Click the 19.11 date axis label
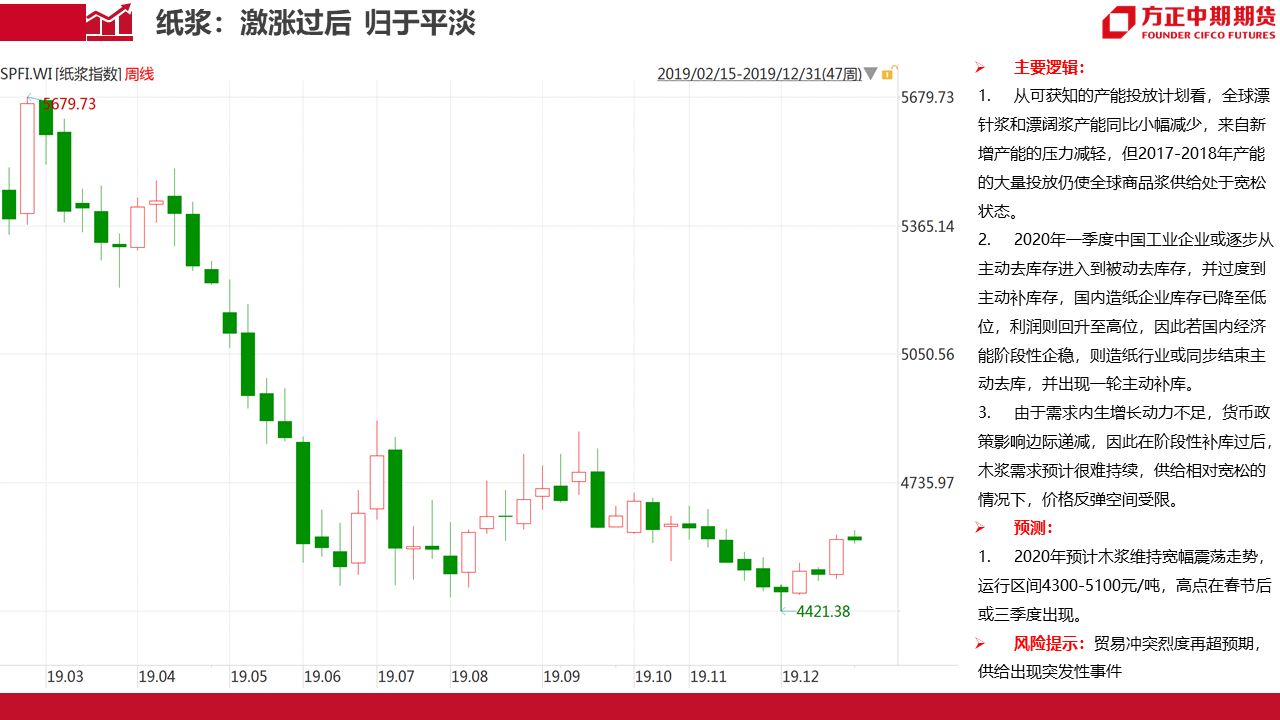The image size is (1280, 720). pos(709,677)
